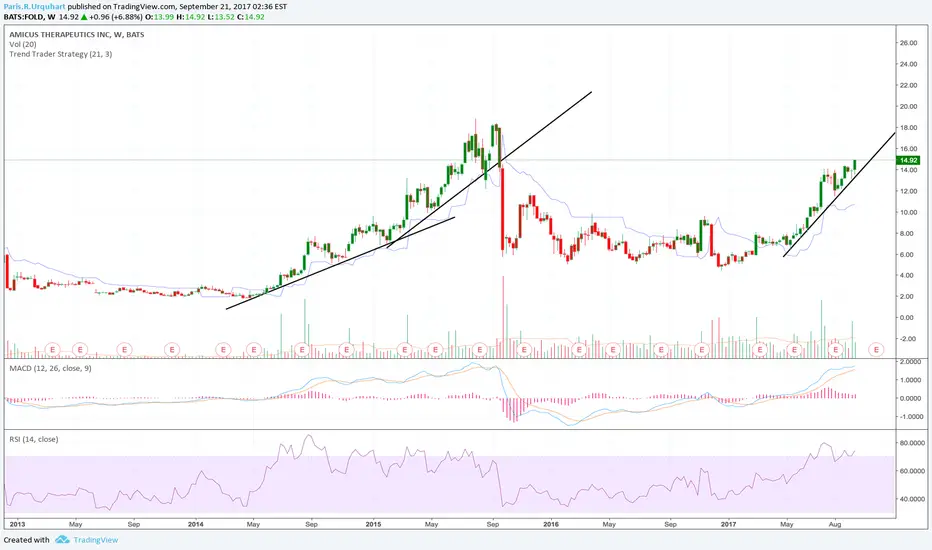Image resolution: width=932 pixels, height=550 pixels.
Task: Click the rightmost earnings 'E' marker past the last candle
Action: (x=876, y=350)
